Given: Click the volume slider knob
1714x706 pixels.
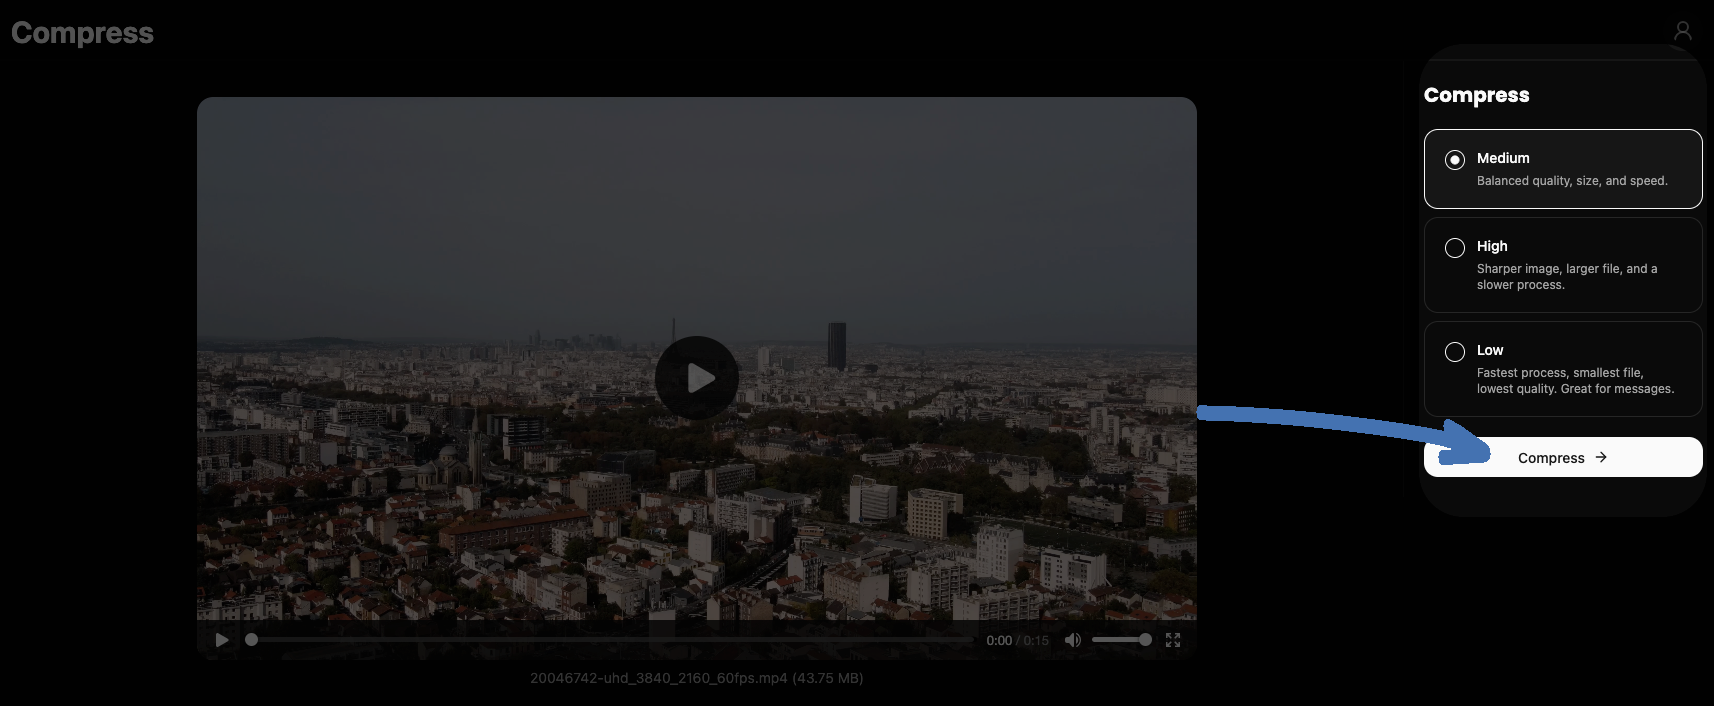Looking at the screenshot, I should point(1145,640).
